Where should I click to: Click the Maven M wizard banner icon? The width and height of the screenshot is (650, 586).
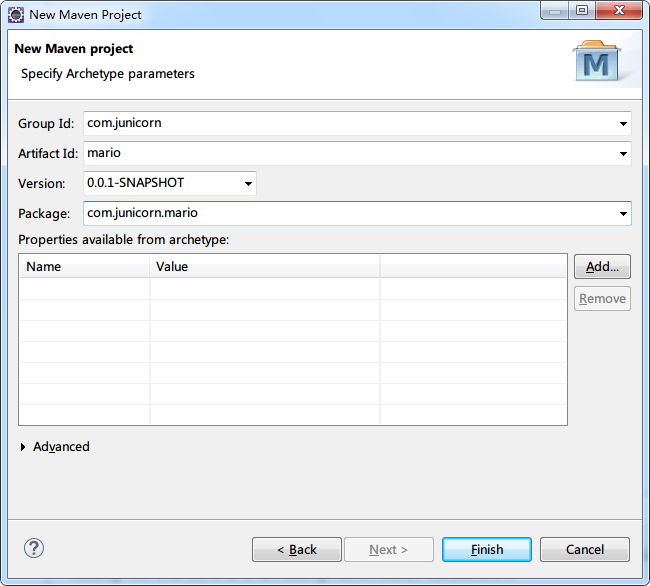click(597, 61)
